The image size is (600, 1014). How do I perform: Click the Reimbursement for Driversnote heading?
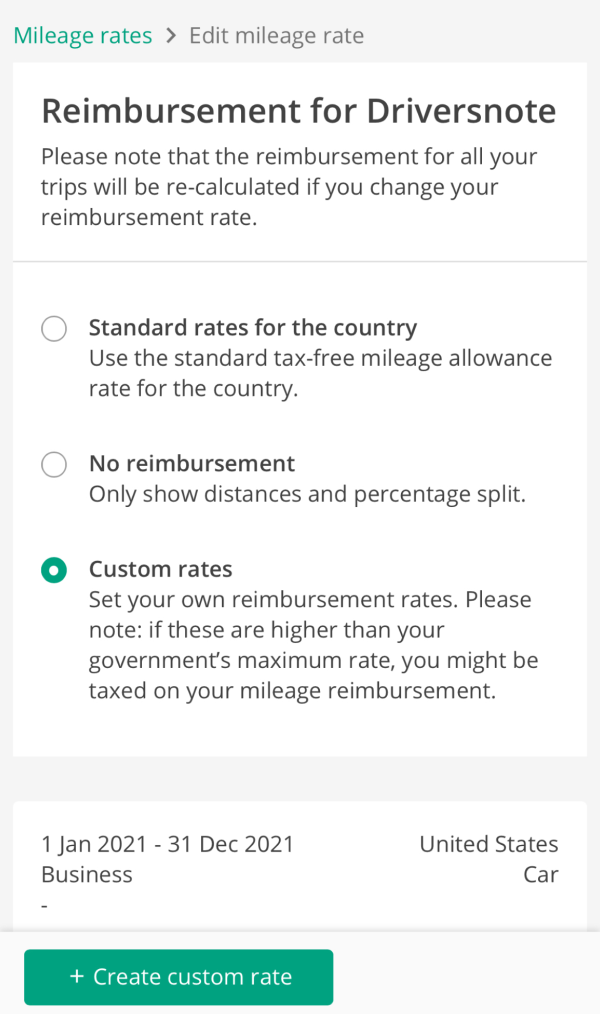298,111
